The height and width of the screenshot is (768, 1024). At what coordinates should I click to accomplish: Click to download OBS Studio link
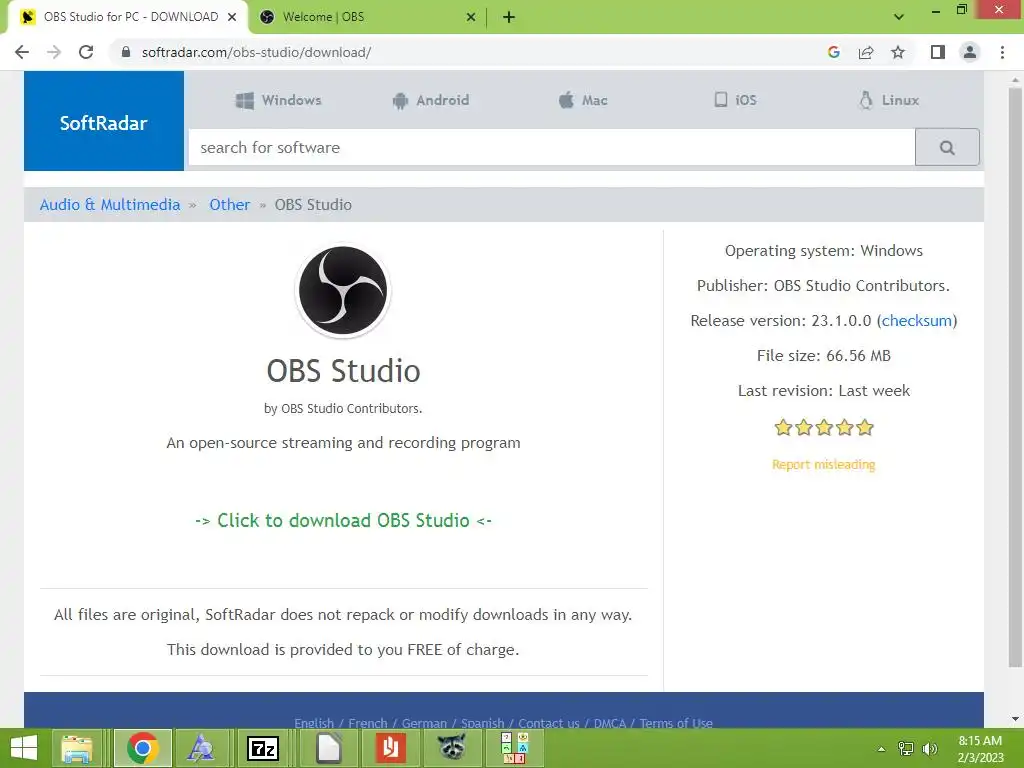click(x=344, y=520)
